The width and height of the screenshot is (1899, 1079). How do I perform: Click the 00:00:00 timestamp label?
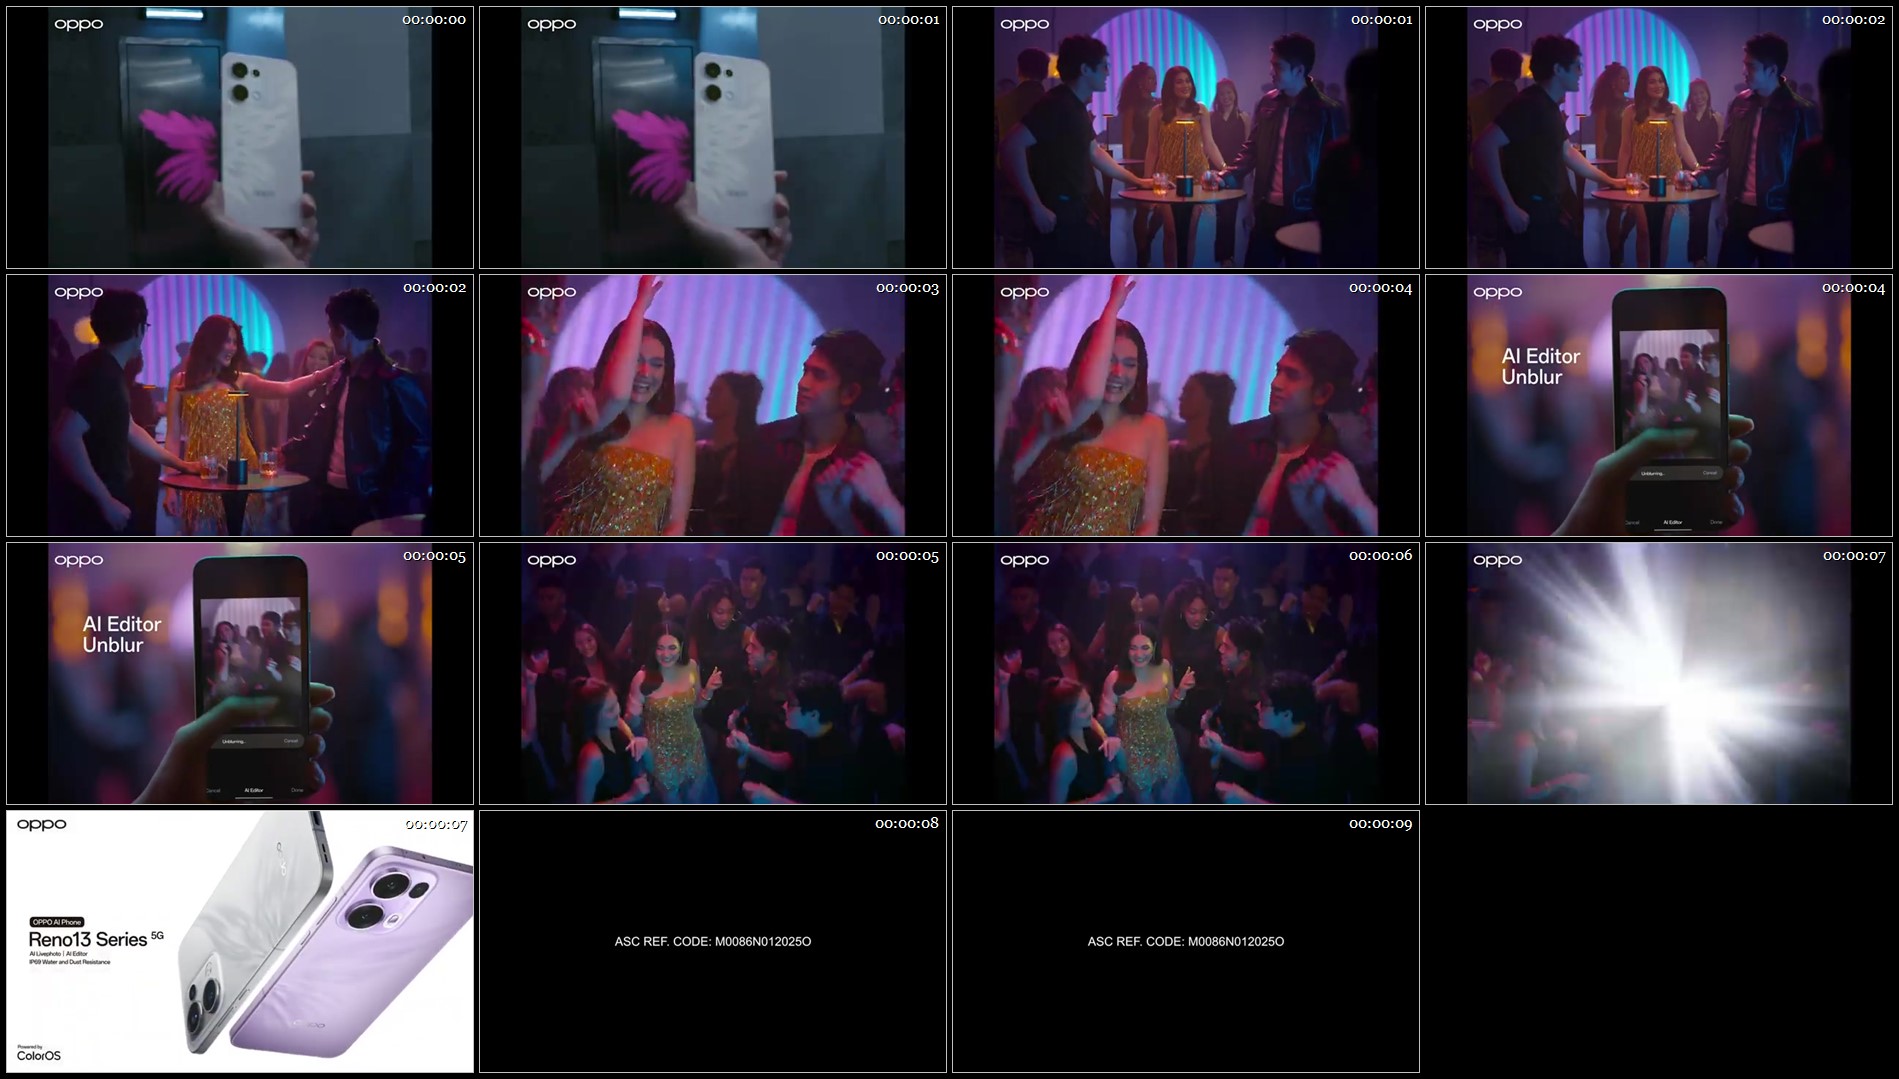coord(434,20)
